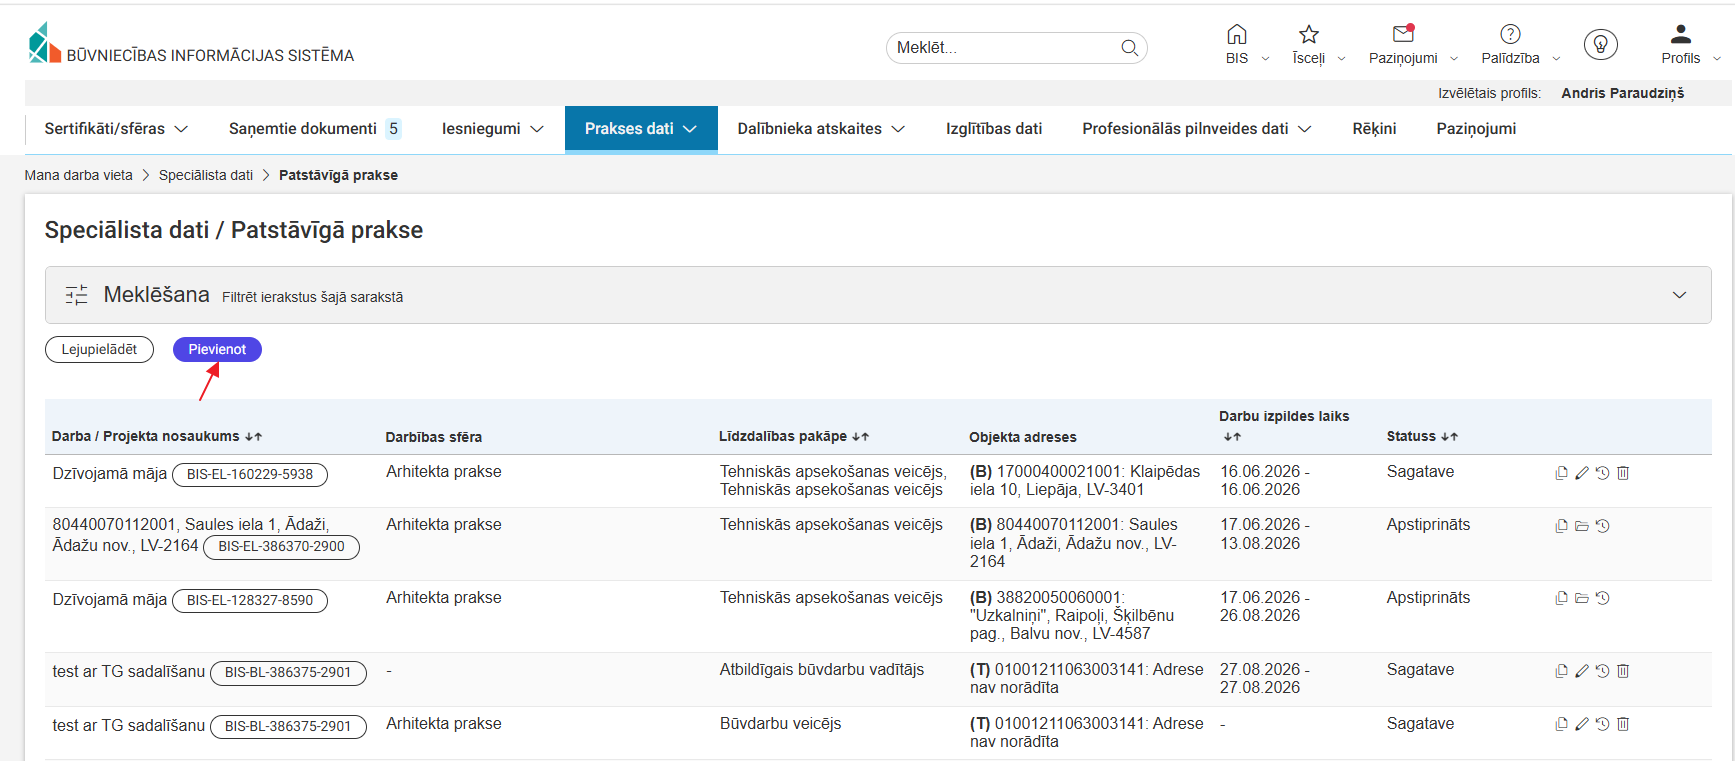Expand the Prakses dati dropdown
This screenshot has width=1735, height=761.
click(641, 129)
